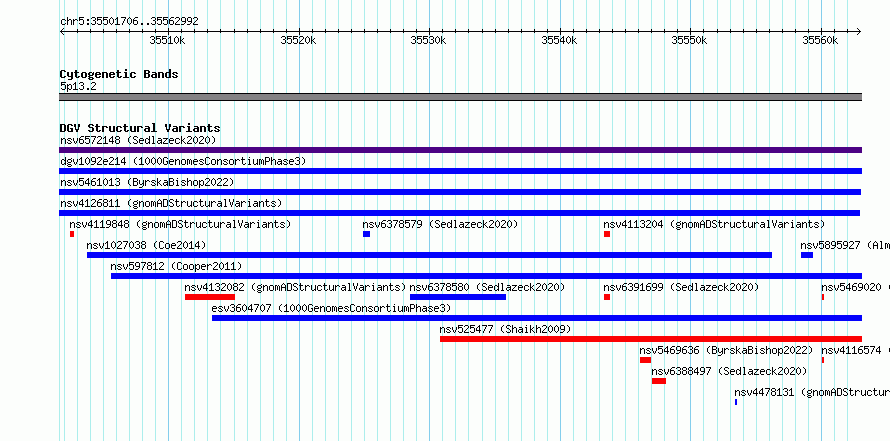
Task: Select the tiny blue nsv4478131 marker
Action: 736,402
